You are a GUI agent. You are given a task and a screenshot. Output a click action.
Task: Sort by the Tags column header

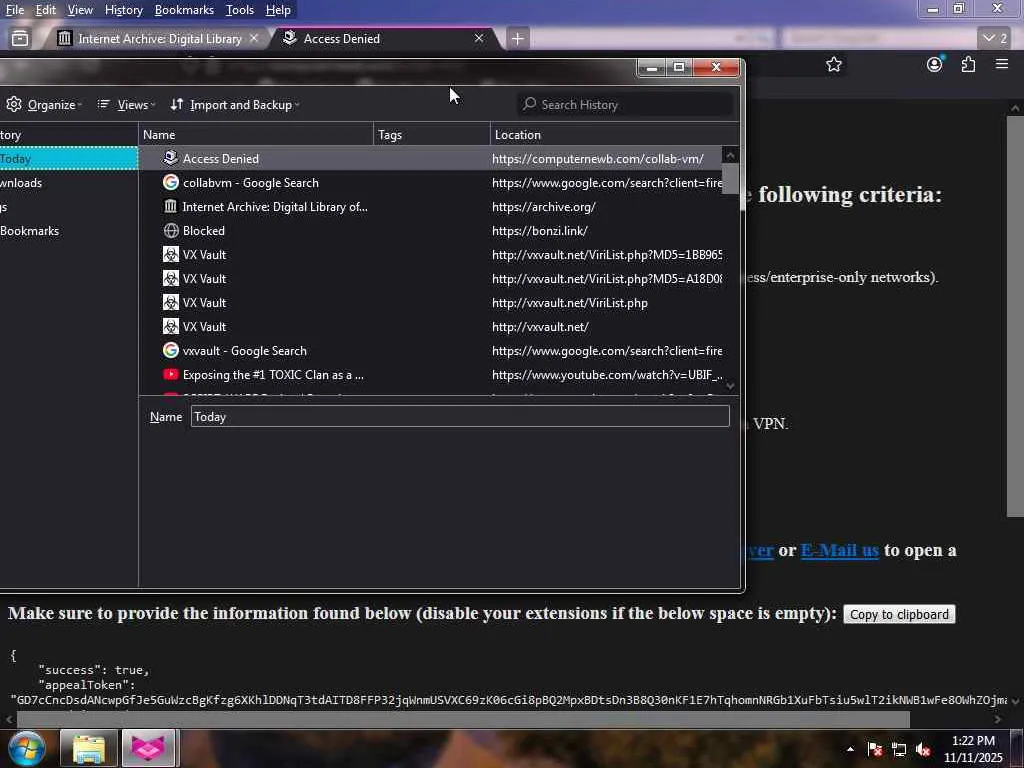(x=432, y=135)
